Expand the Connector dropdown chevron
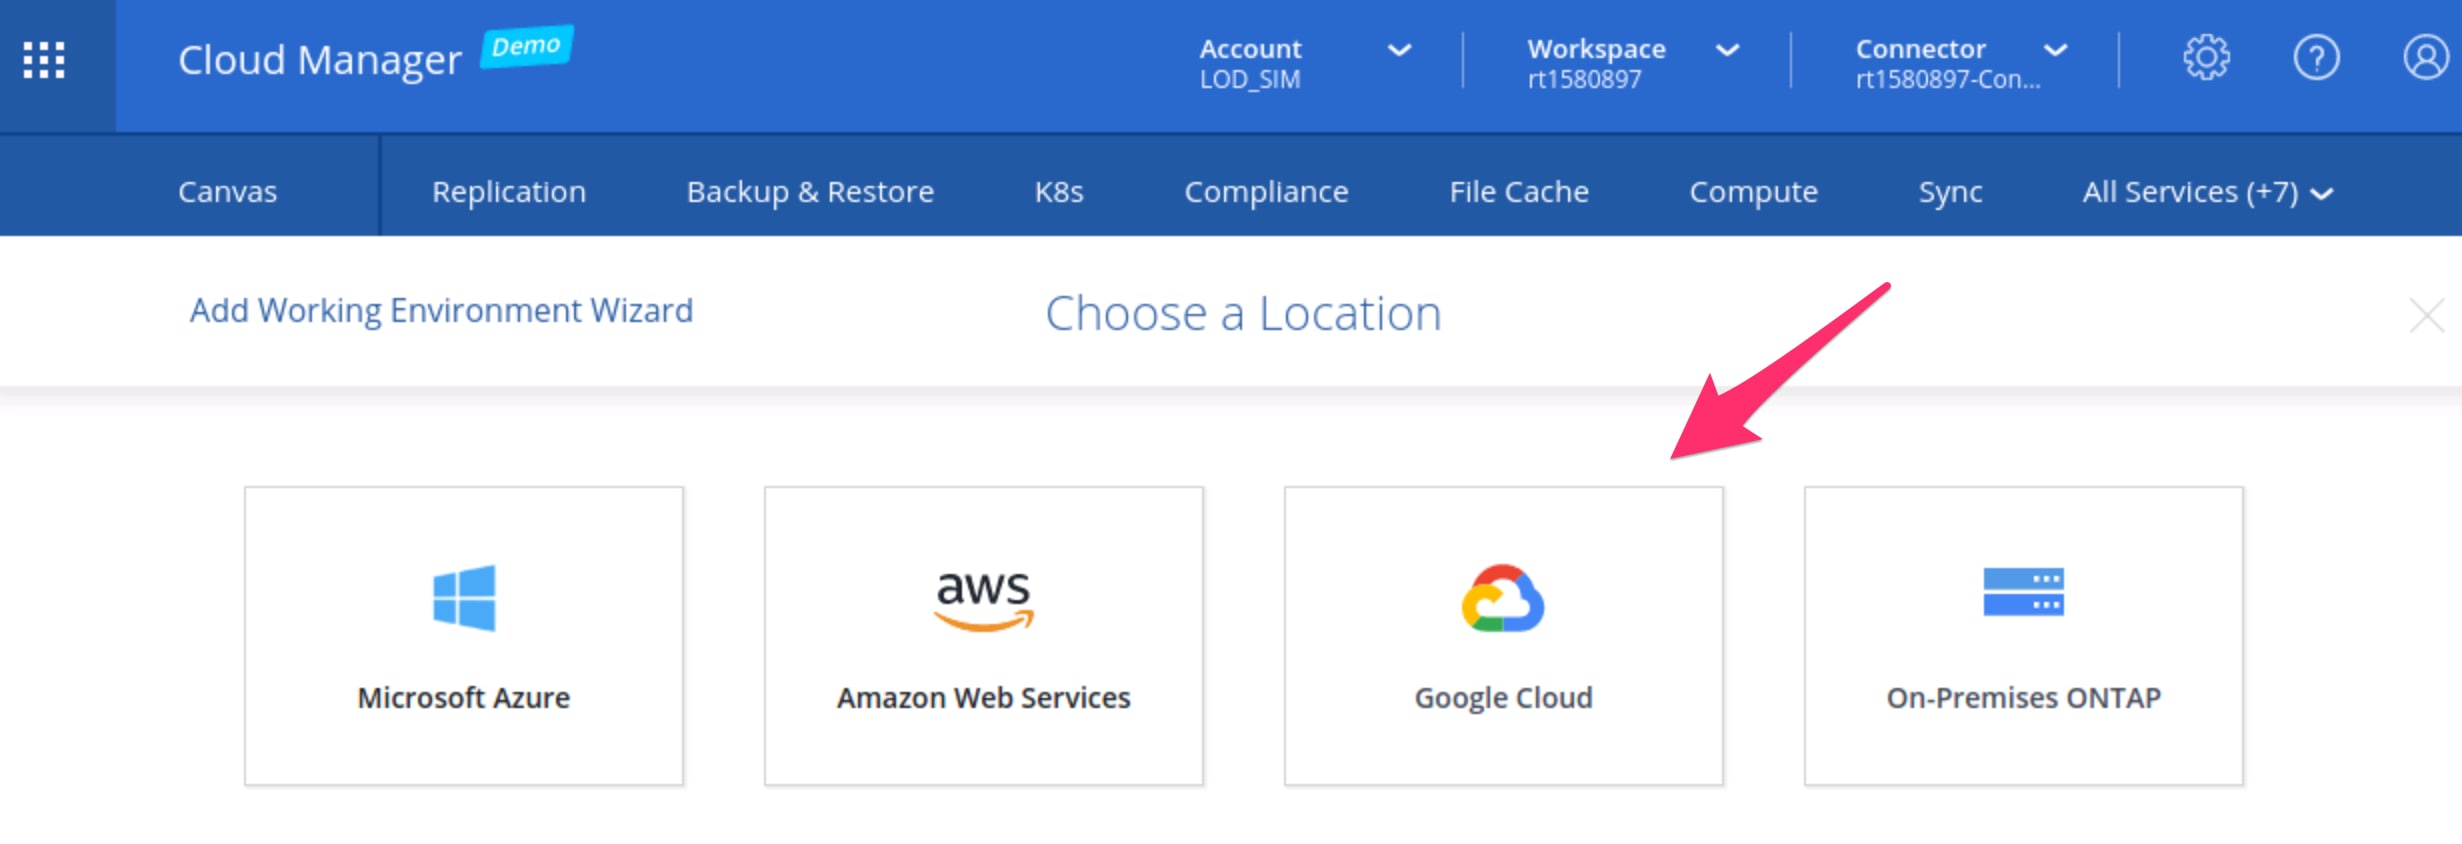This screenshot has height=844, width=2462. (2055, 50)
